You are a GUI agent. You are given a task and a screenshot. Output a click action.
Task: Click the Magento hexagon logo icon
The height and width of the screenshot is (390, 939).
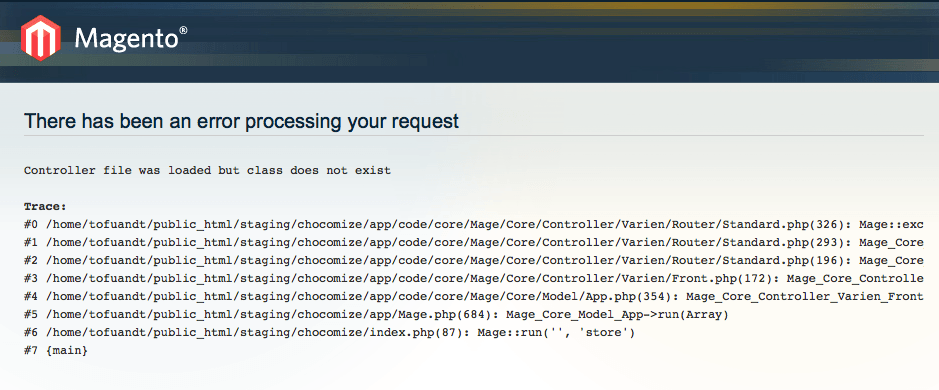pyautogui.click(x=41, y=38)
